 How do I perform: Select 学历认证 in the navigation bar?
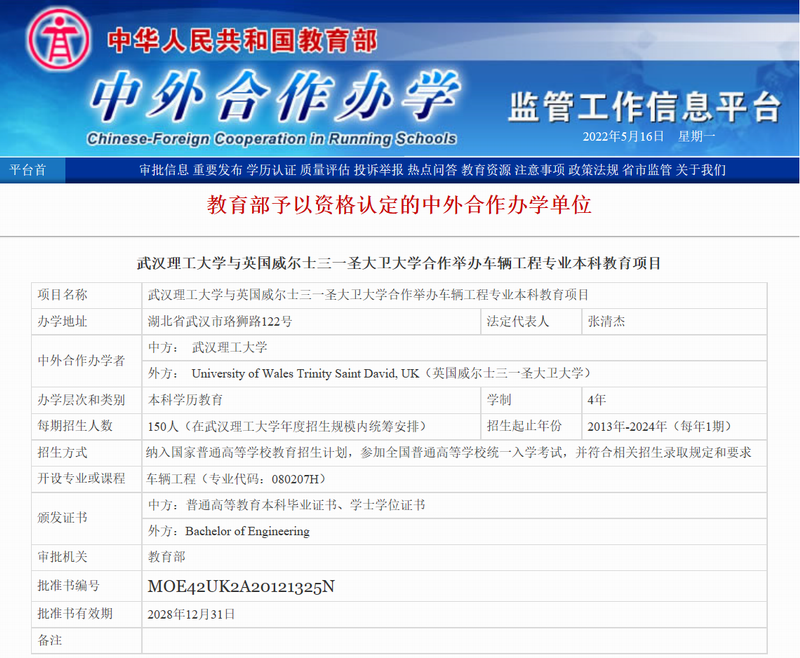(271, 170)
